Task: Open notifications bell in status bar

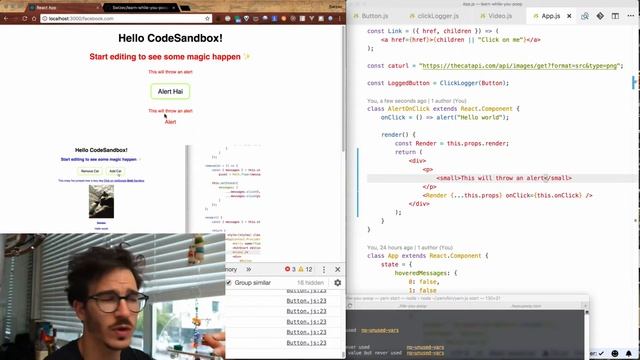Action: 629,353
